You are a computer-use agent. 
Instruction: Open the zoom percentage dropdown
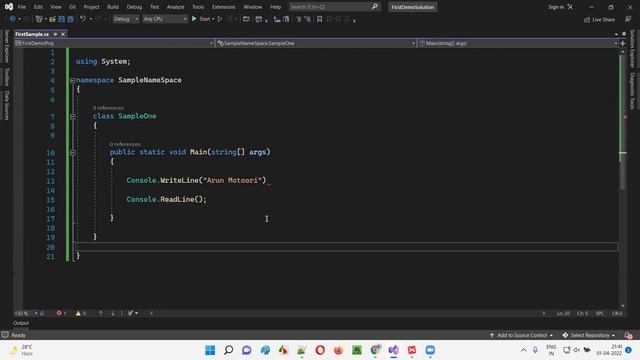(x=26, y=313)
